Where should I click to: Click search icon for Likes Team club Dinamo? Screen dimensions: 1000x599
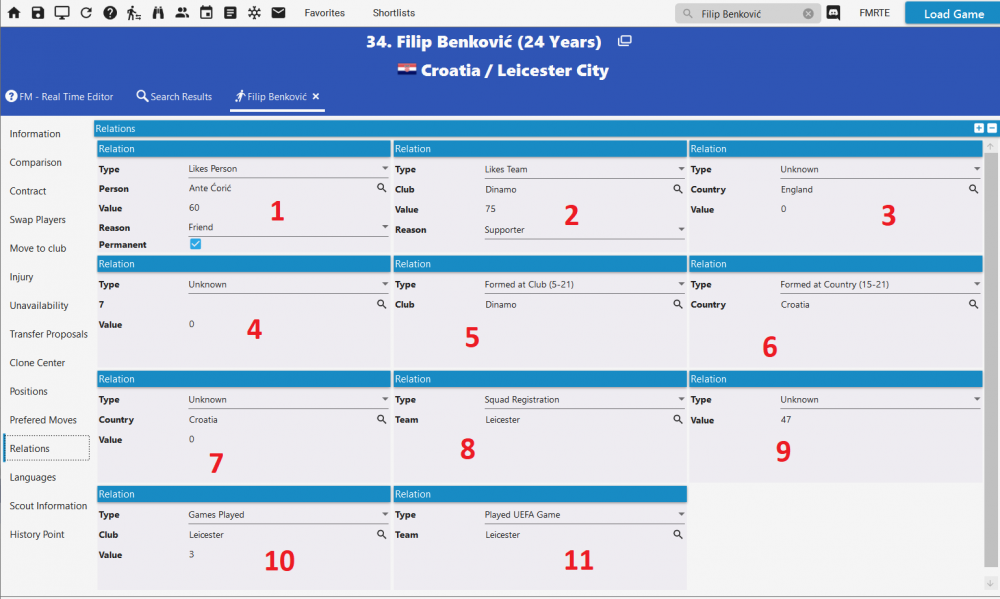[x=678, y=189]
